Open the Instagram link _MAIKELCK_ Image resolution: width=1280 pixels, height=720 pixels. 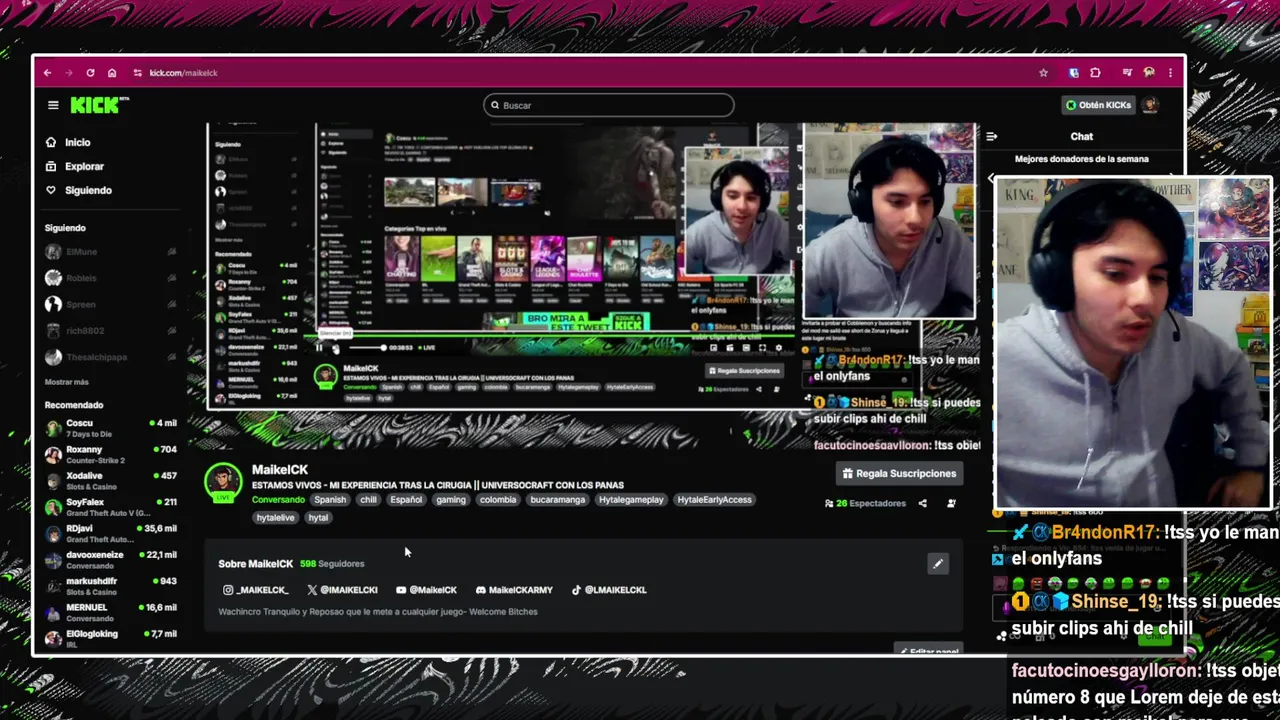pyautogui.click(x=256, y=590)
